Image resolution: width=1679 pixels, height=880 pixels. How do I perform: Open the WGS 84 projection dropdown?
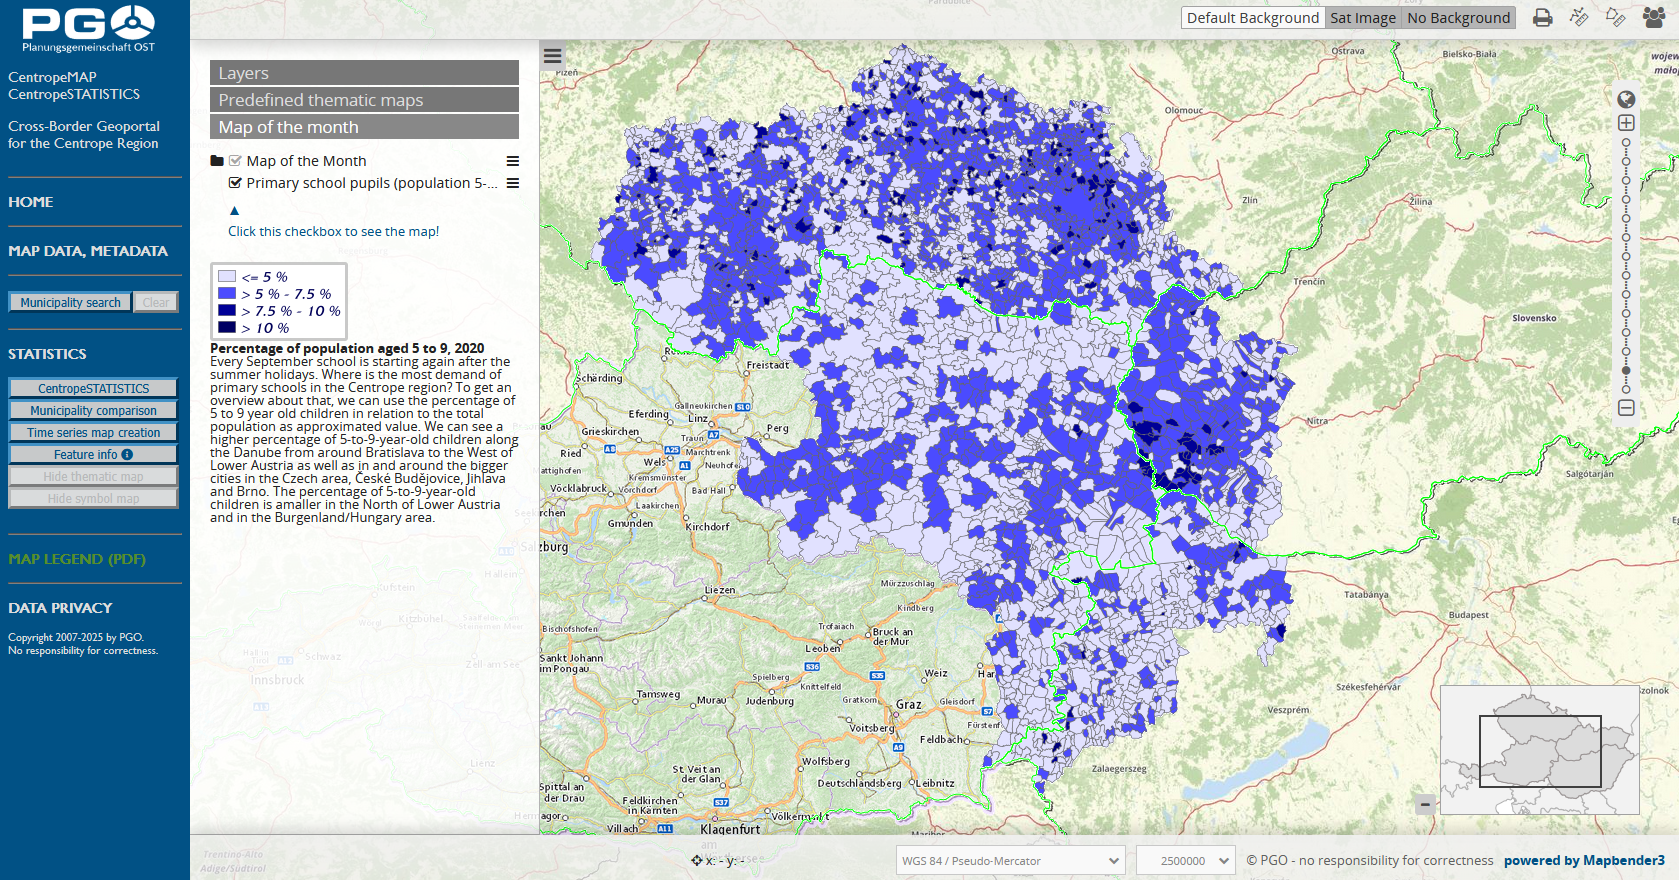point(1010,860)
